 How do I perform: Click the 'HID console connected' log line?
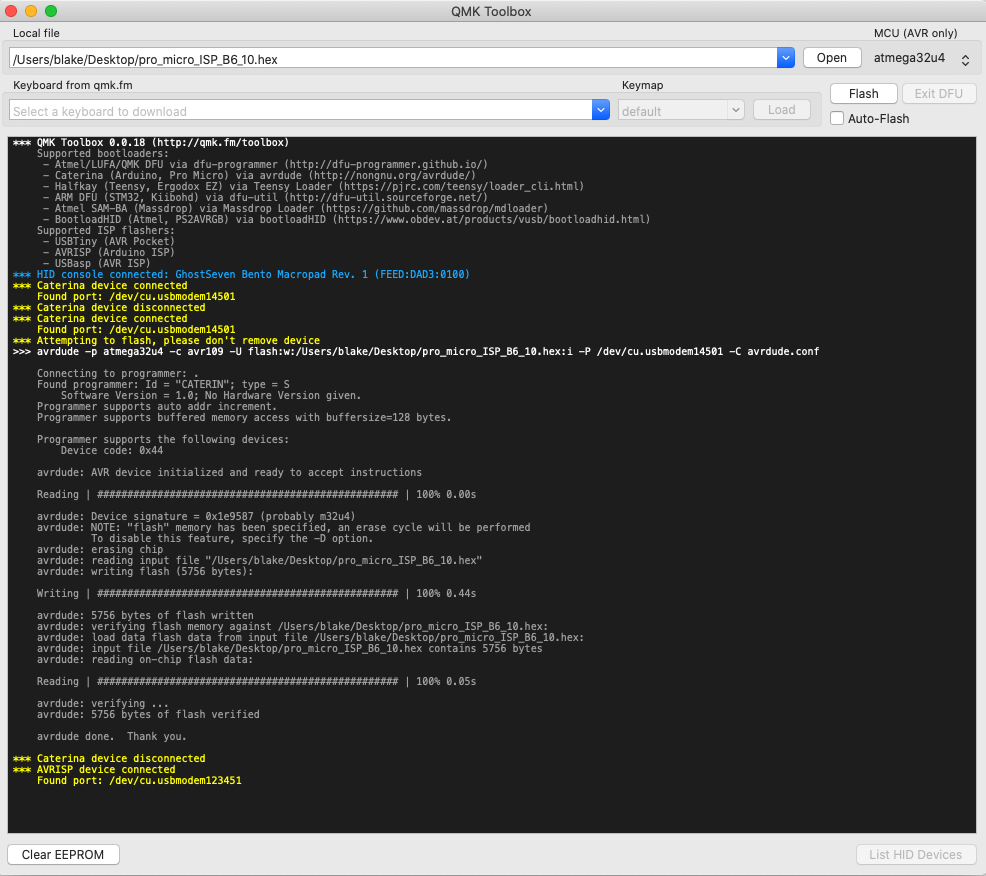(x=241, y=274)
